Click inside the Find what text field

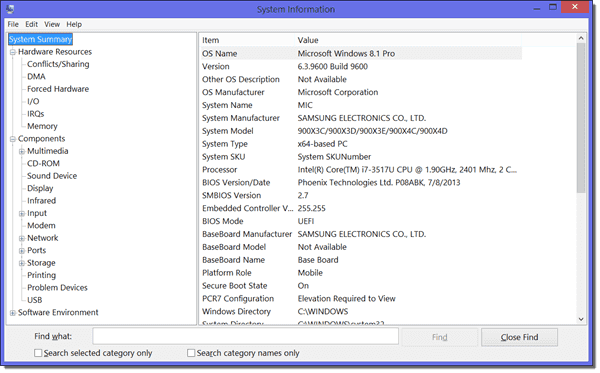[245, 336]
